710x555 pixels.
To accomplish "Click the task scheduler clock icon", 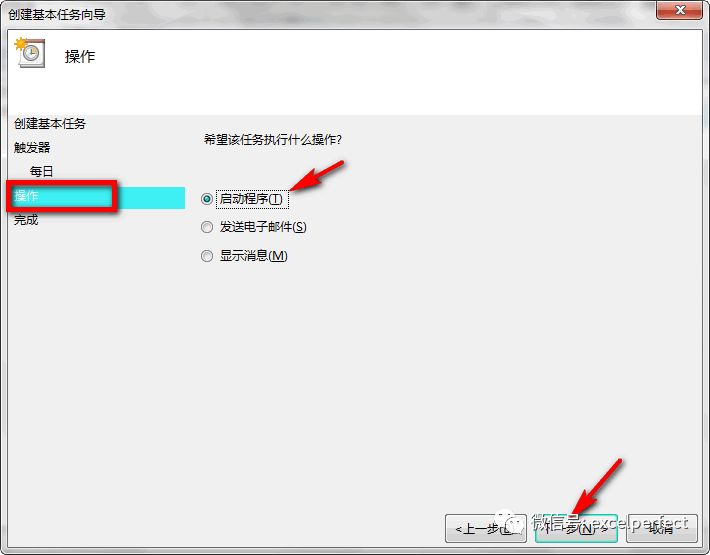I will (x=30, y=53).
